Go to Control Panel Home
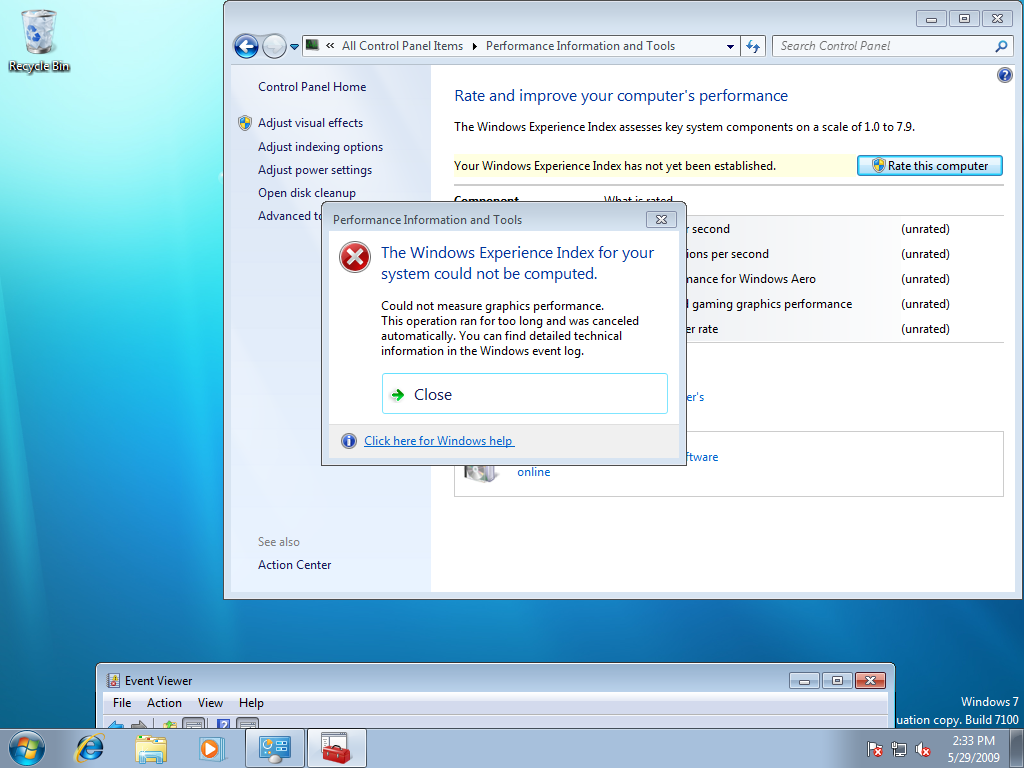 click(x=312, y=87)
